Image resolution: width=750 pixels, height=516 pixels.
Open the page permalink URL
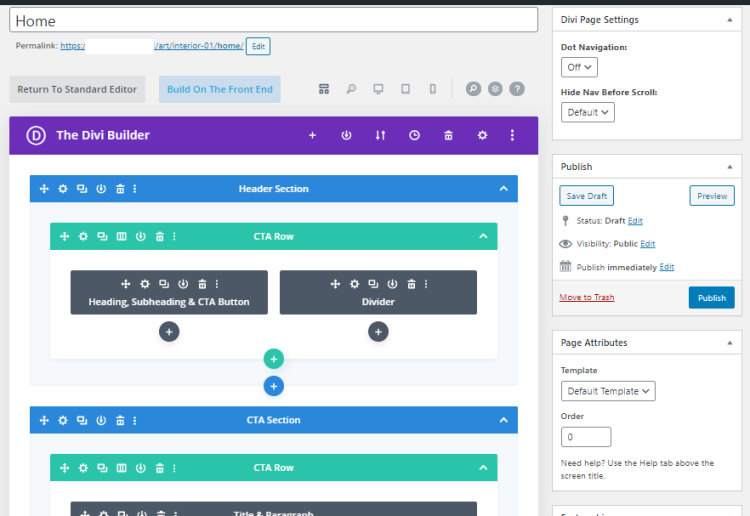tap(152, 46)
